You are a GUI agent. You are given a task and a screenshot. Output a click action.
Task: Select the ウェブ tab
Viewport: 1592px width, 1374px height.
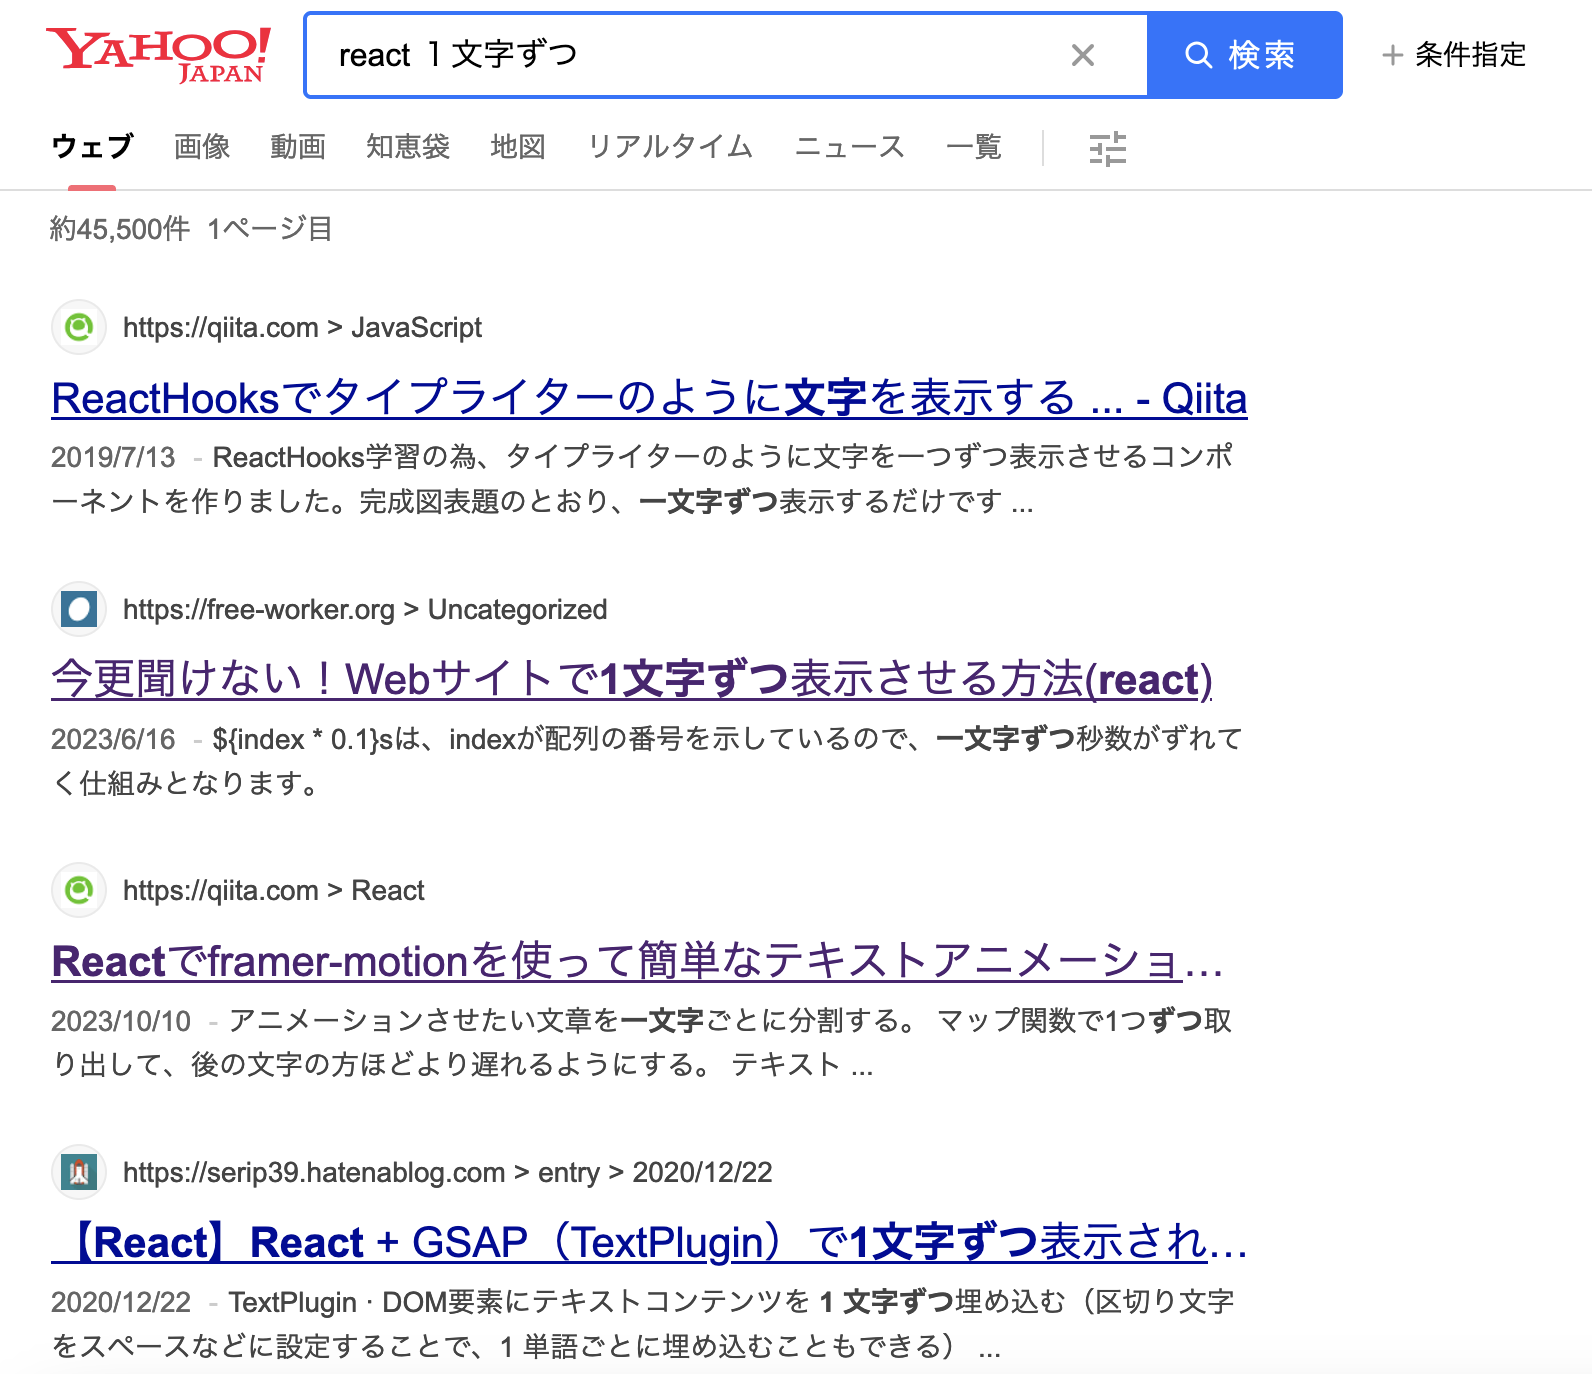pyautogui.click(x=92, y=147)
